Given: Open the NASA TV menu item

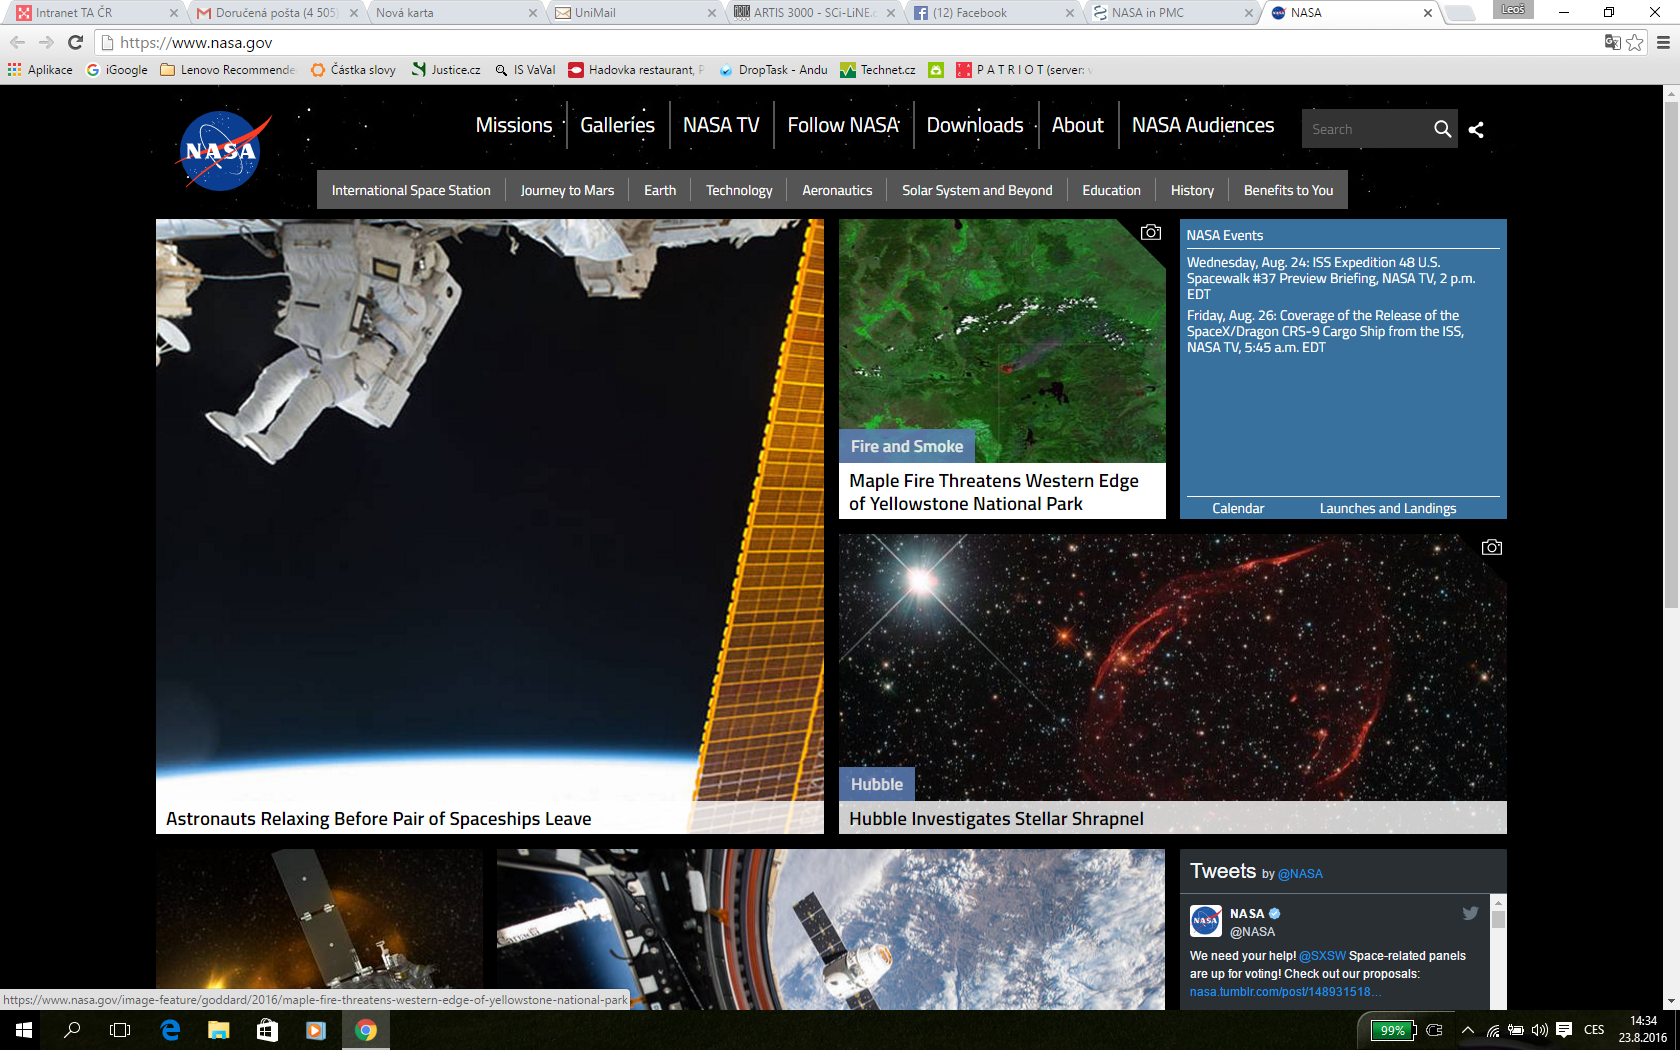Looking at the screenshot, I should 721,125.
